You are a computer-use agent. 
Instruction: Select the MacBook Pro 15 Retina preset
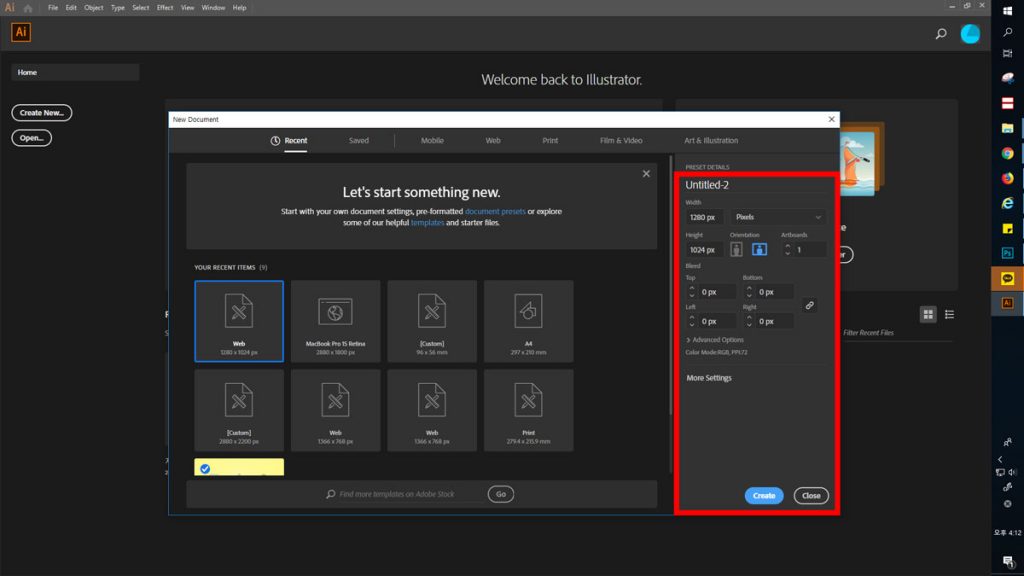(x=335, y=321)
